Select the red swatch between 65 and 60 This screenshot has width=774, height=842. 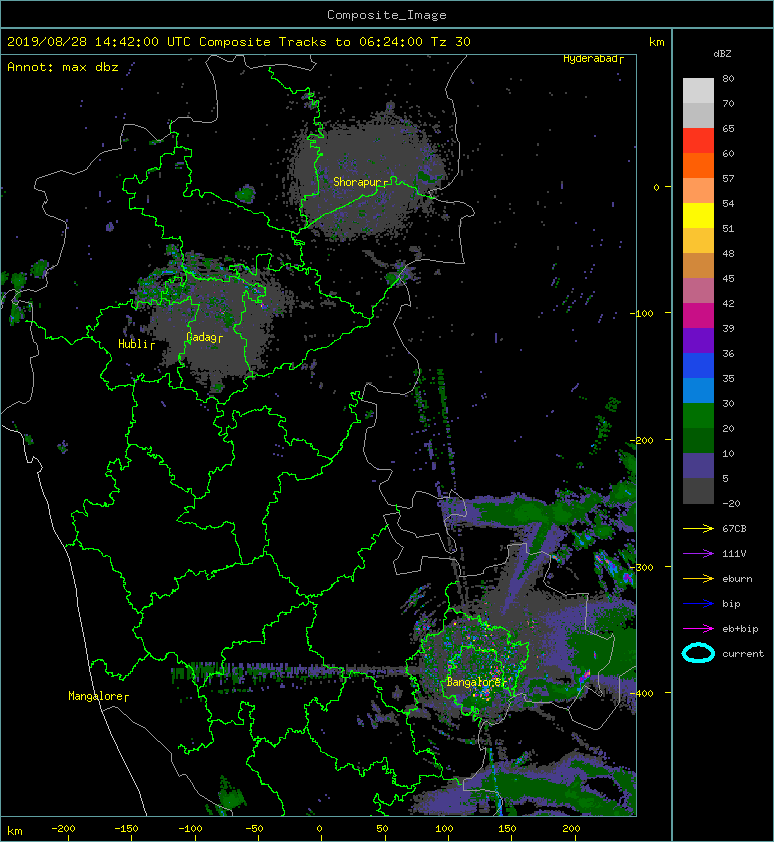pos(698,141)
